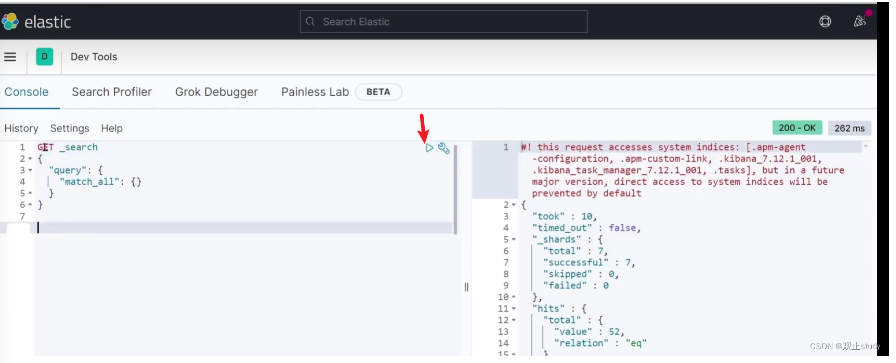The width and height of the screenshot is (896, 363).
Task: Click the Elastic logo
Action: 35,22
